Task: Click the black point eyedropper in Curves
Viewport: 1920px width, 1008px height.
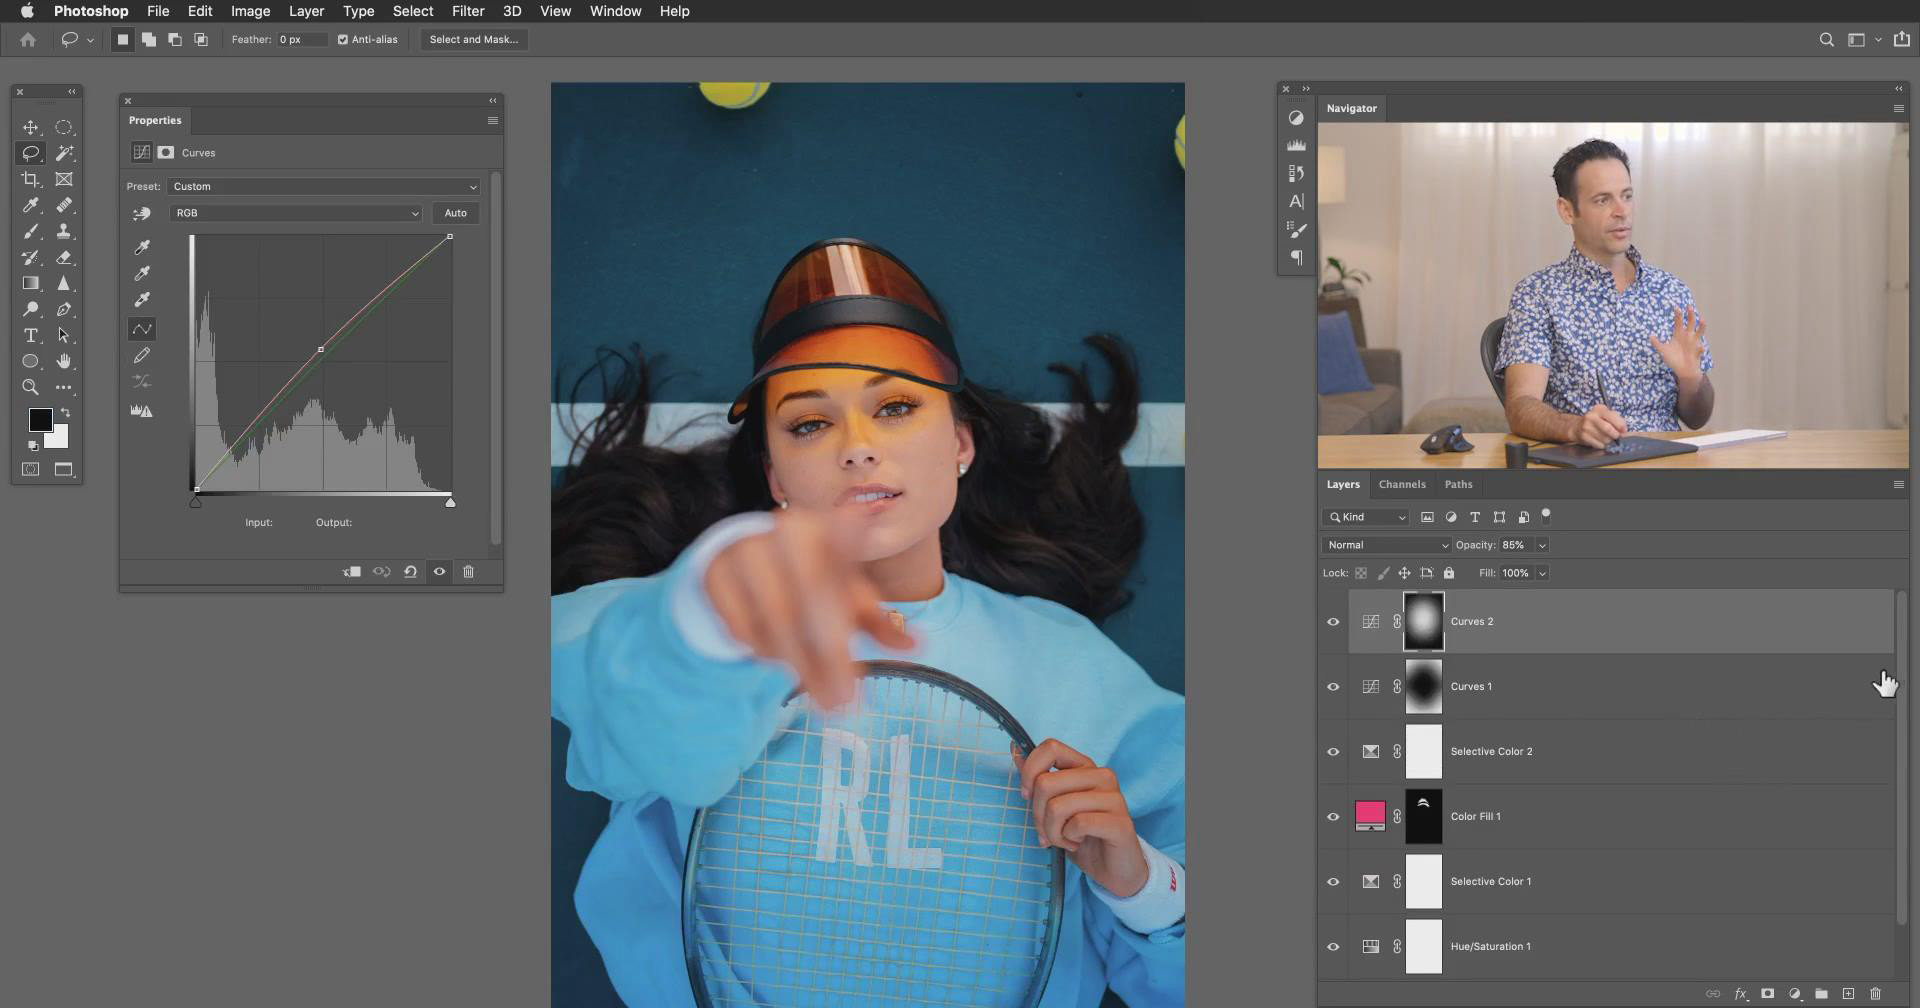Action: point(142,247)
